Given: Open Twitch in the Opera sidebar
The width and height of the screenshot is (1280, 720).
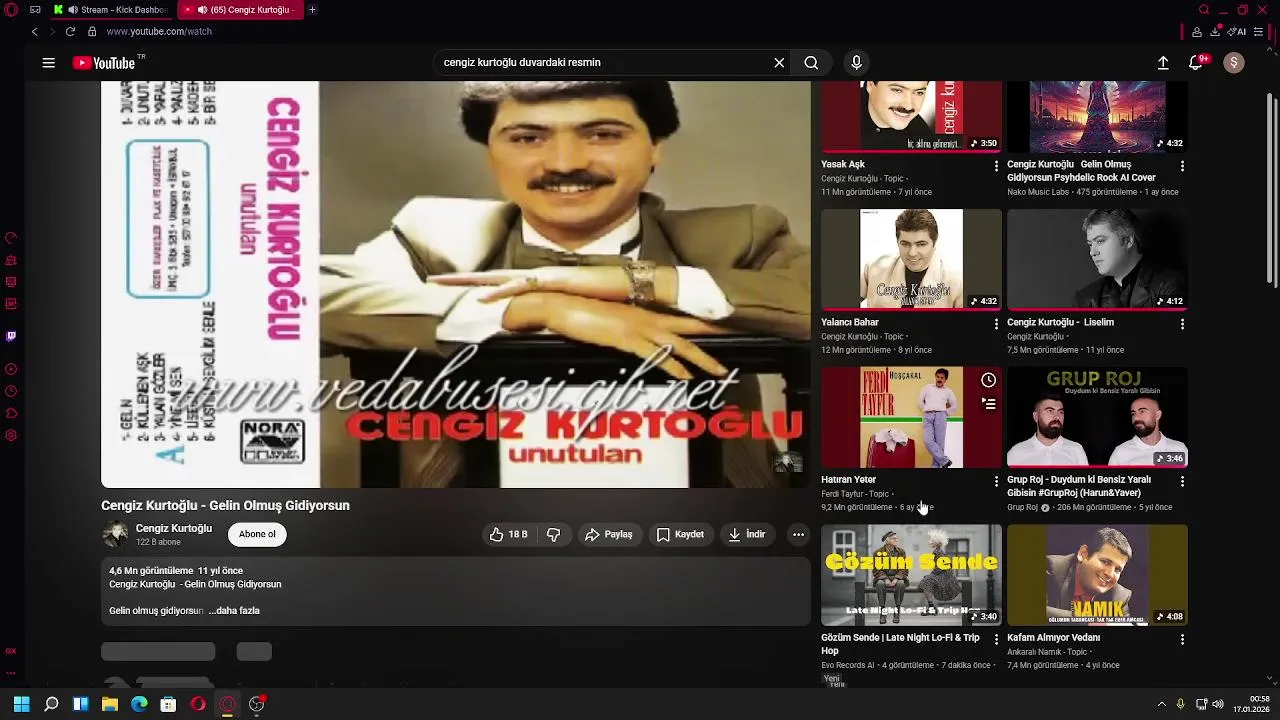Looking at the screenshot, I should point(11,337).
